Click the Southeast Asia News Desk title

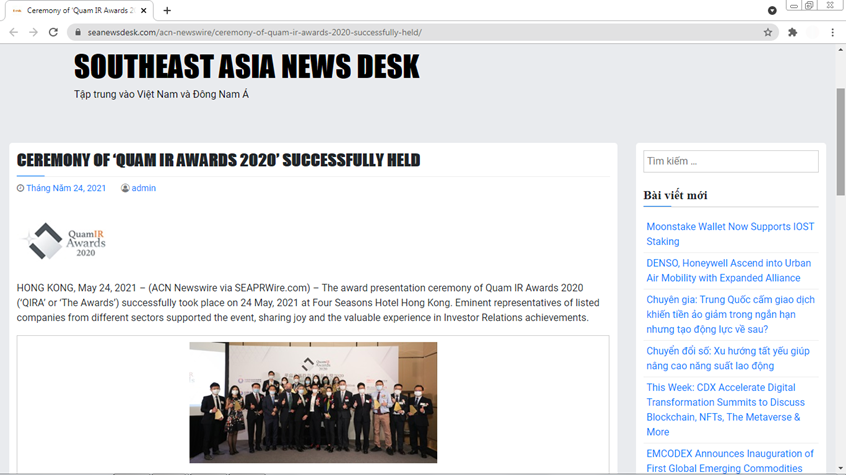(247, 67)
